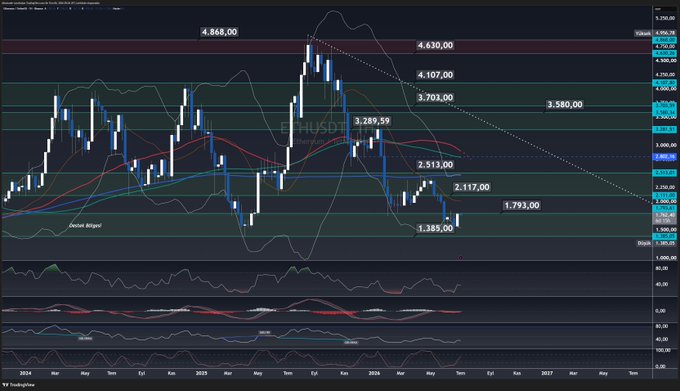This screenshot has width=680, height=391.
Task: Select the 1.793,00 level label
Action: tap(522, 205)
